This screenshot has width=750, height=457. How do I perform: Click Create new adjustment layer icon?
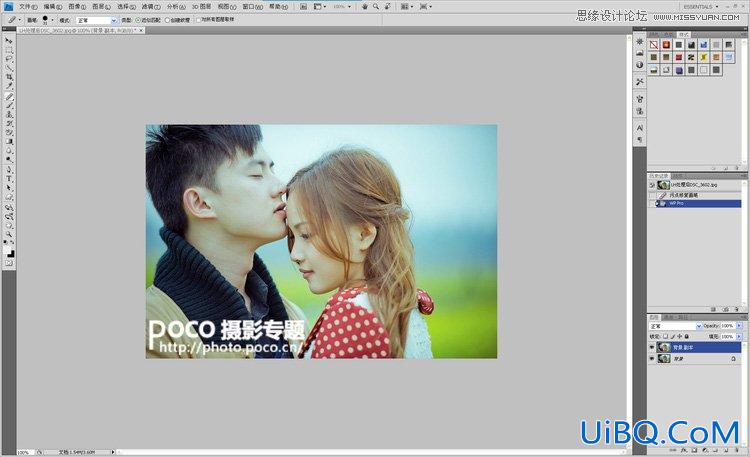click(x=705, y=450)
